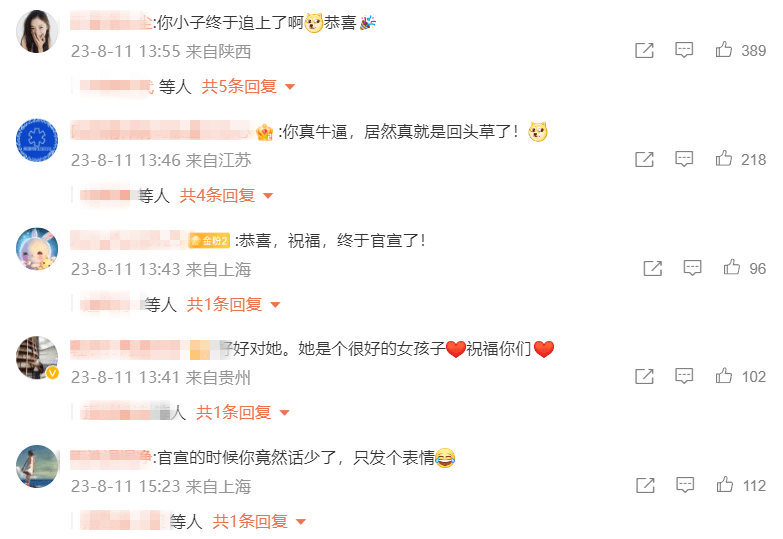Screen dimensions: 783x539
Task: Forward the 恭喜，祝福 comment from 上海
Action: click(x=653, y=268)
